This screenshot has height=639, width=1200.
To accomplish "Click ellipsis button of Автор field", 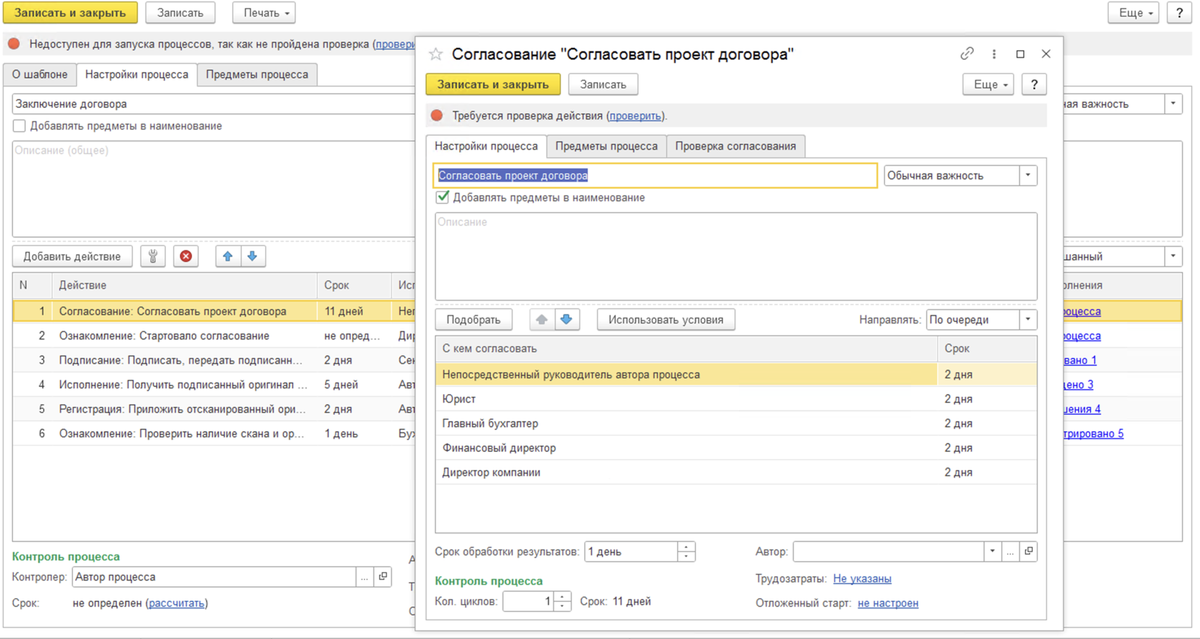I will pyautogui.click(x=1011, y=551).
